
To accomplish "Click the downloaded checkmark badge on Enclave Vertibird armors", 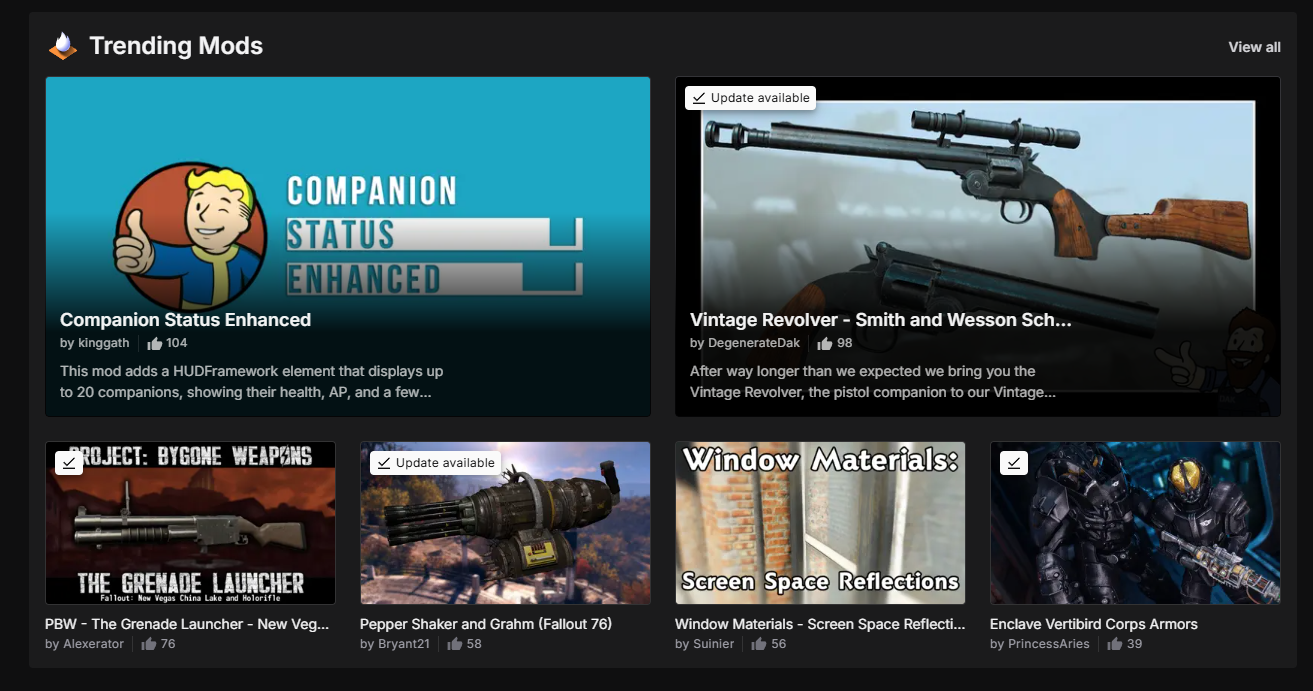I will (1014, 463).
